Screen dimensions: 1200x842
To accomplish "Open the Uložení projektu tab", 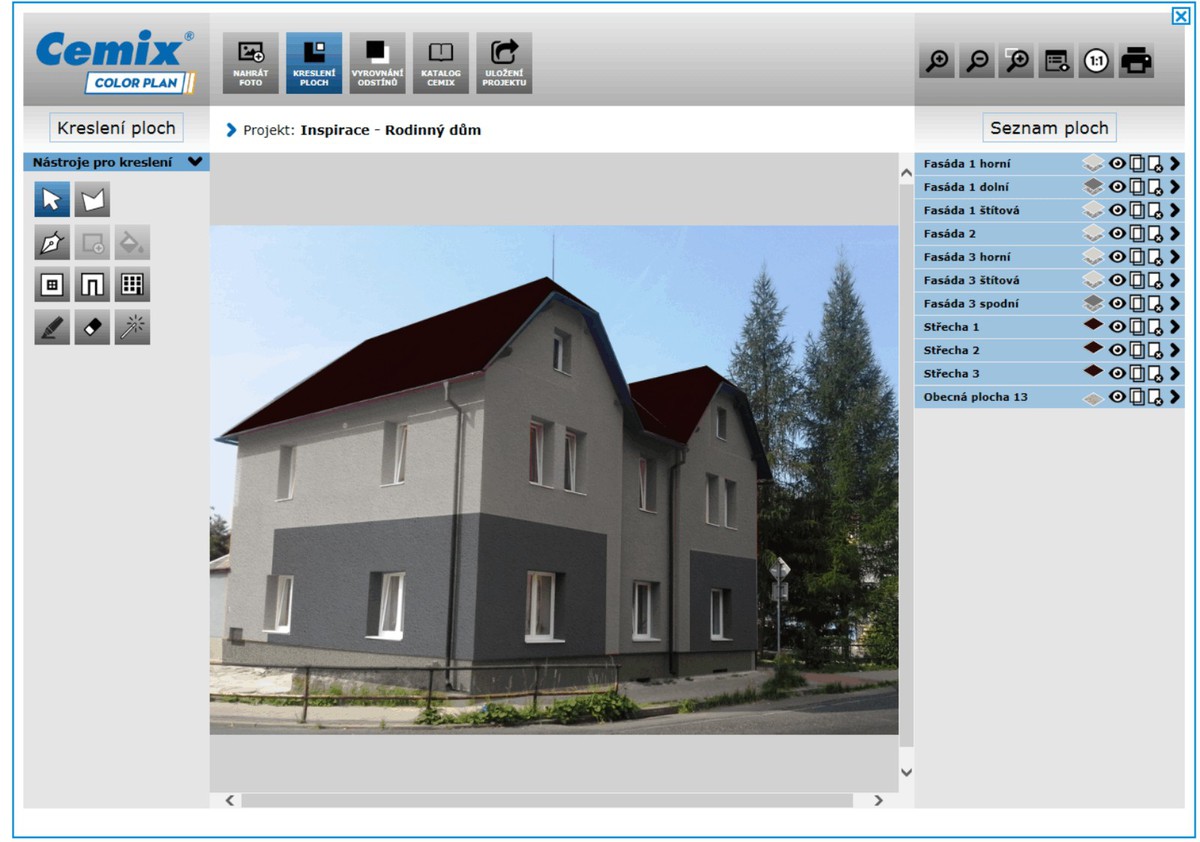I will pos(504,63).
